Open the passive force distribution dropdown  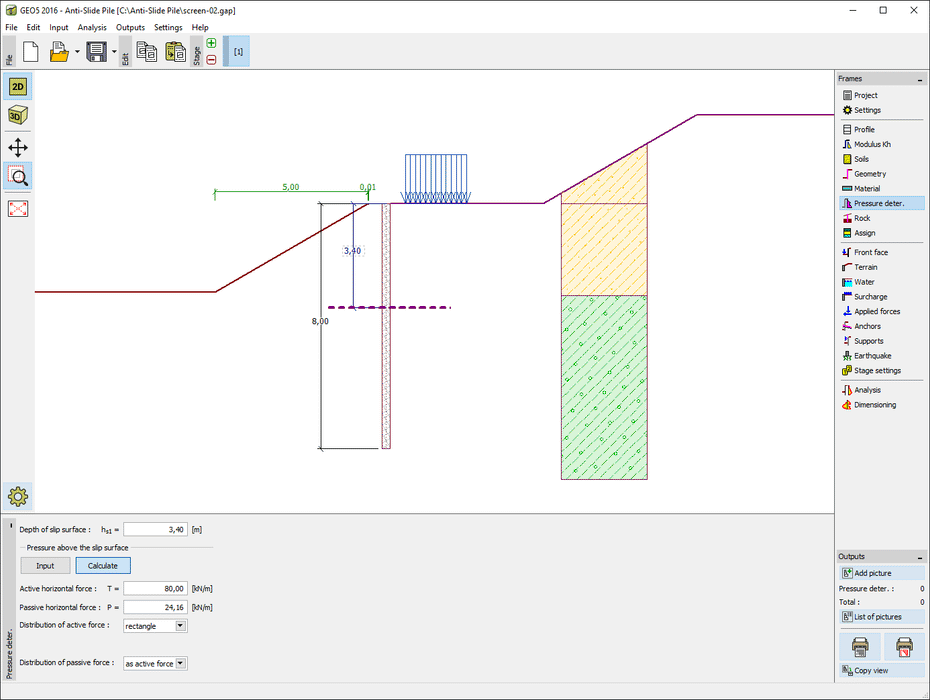coord(180,663)
